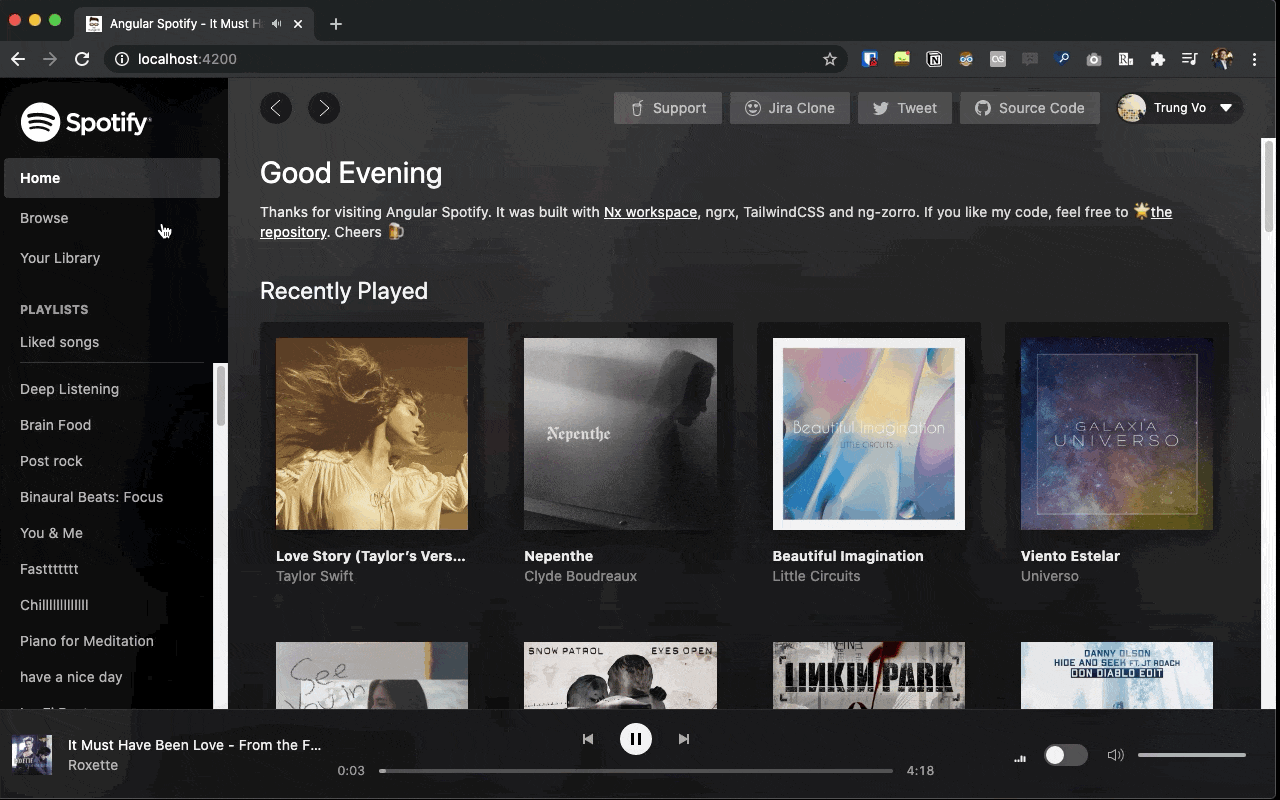Open the Jira Clone button
This screenshot has height=800, width=1280.
point(790,108)
